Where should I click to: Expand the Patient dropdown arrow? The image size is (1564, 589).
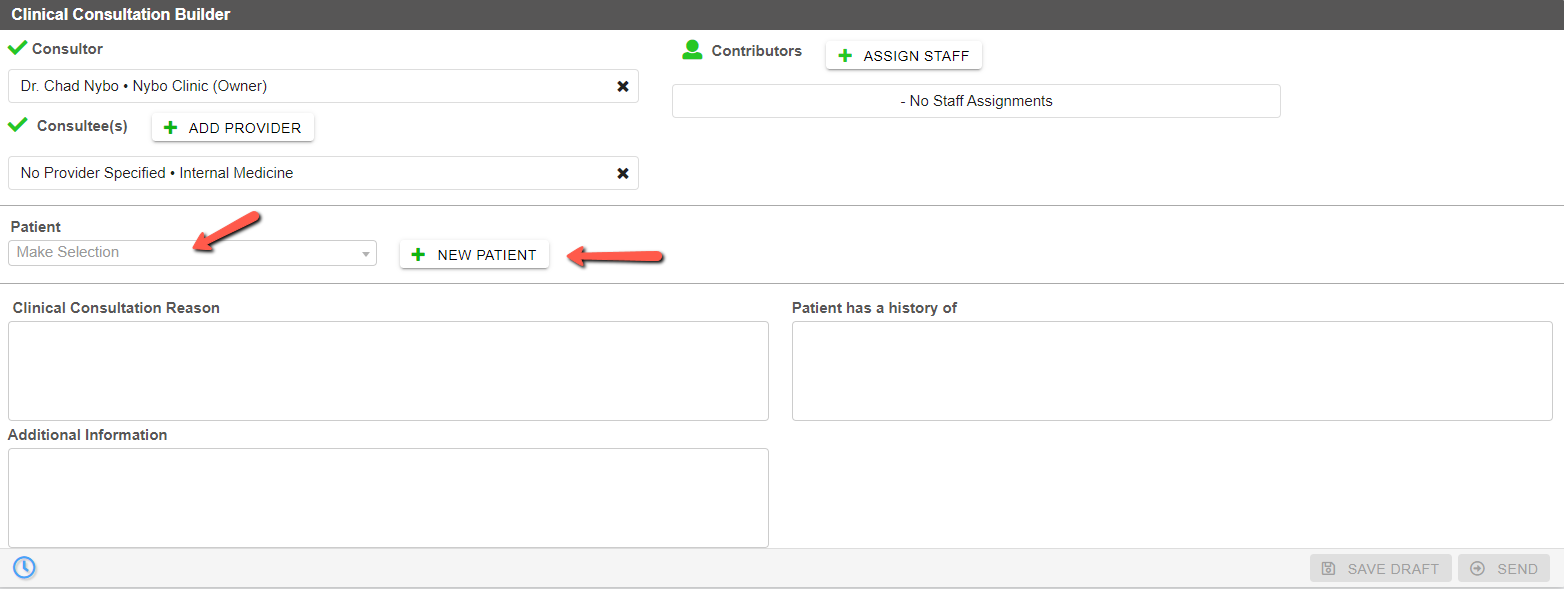point(366,254)
